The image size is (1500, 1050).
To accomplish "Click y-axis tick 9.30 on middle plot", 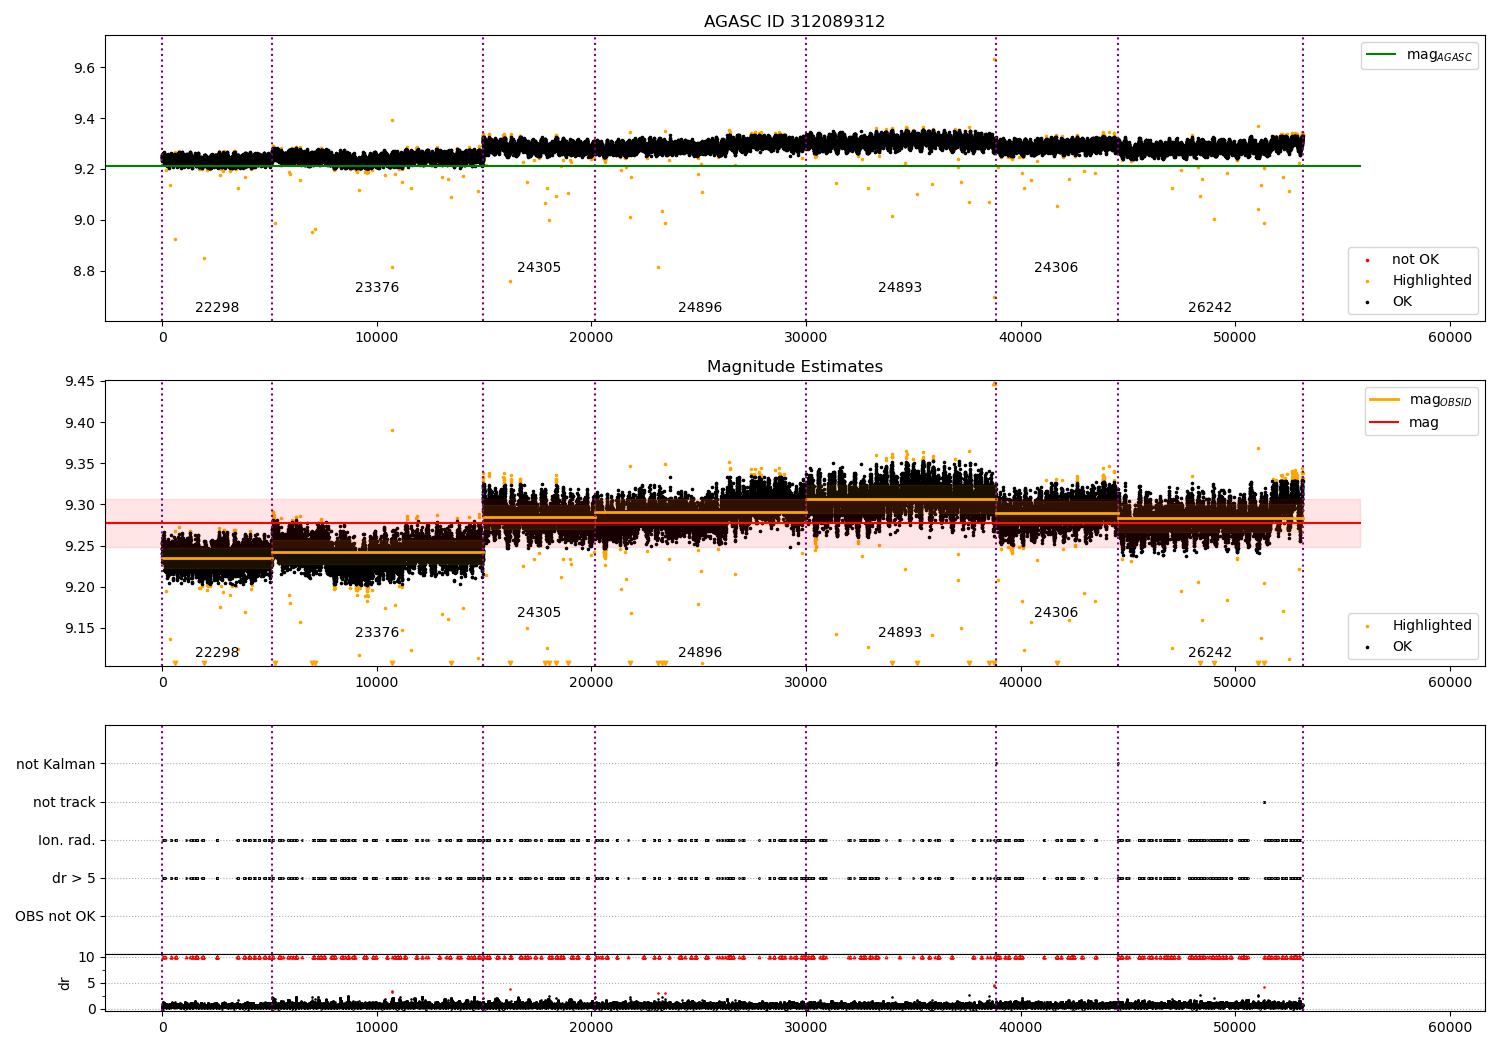I will coord(80,506).
